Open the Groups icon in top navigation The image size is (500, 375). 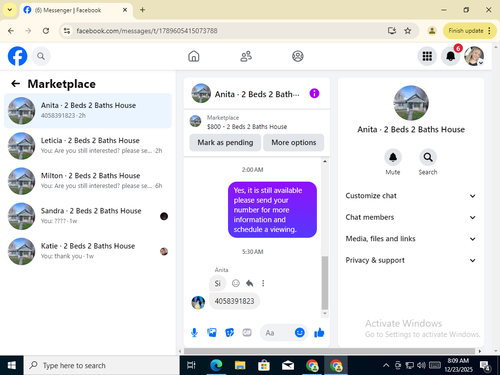click(298, 56)
